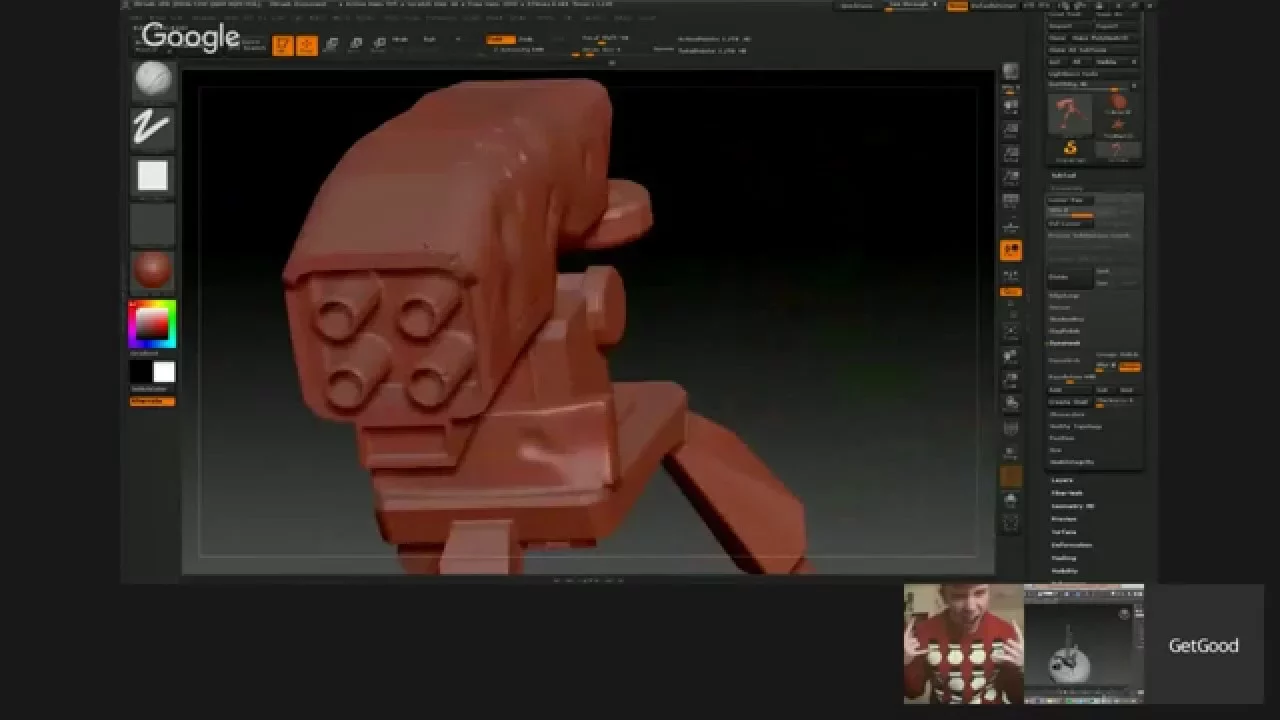Select the red sphere tool thumbnail
The image size is (1280, 720).
click(1119, 103)
